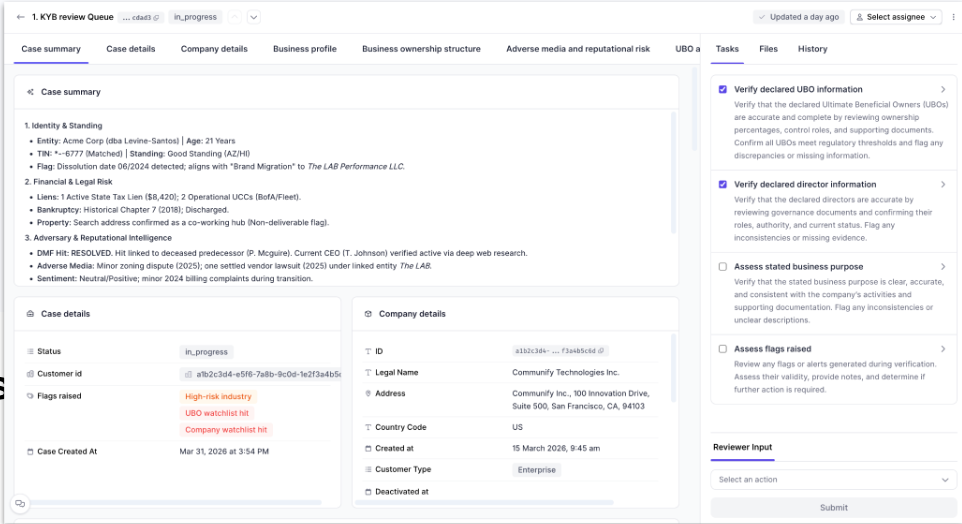Click the 1. KYB review Queue title

tap(72, 17)
